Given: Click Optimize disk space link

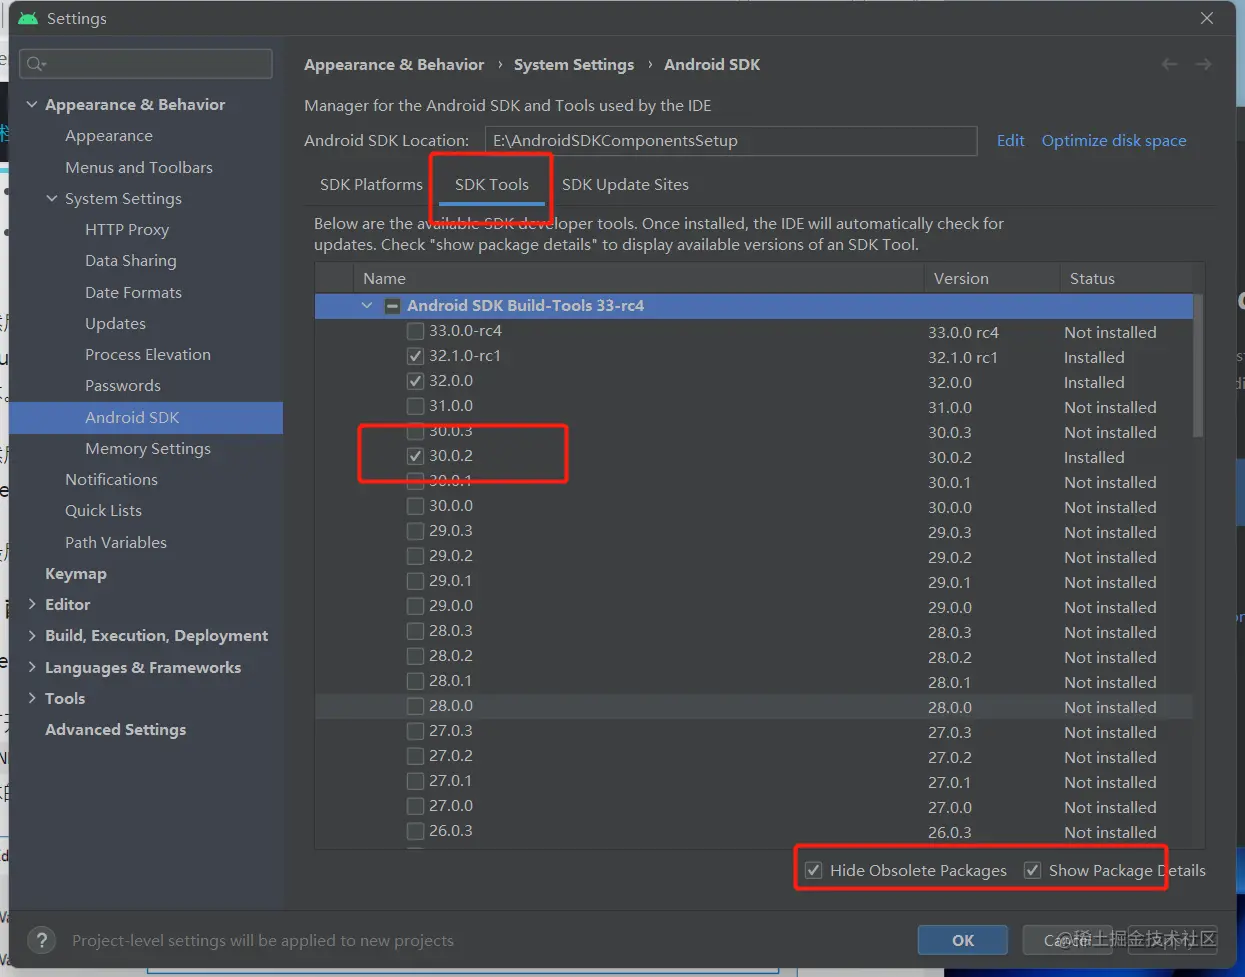Looking at the screenshot, I should (1114, 141).
